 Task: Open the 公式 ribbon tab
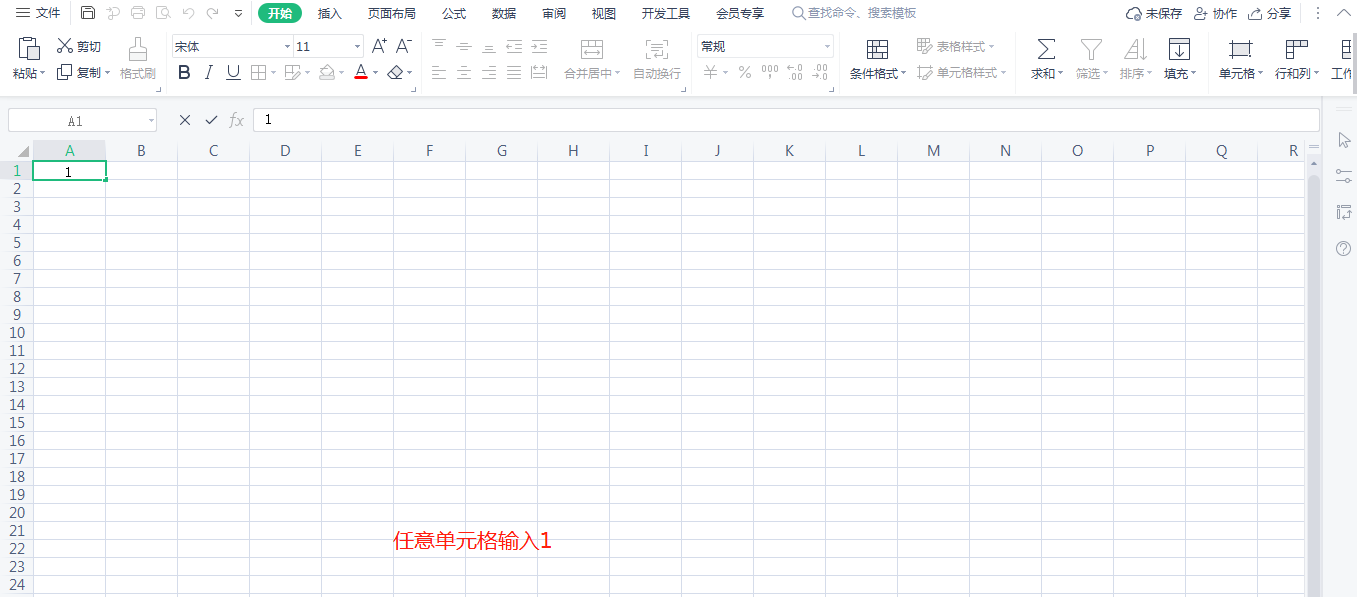pos(454,13)
